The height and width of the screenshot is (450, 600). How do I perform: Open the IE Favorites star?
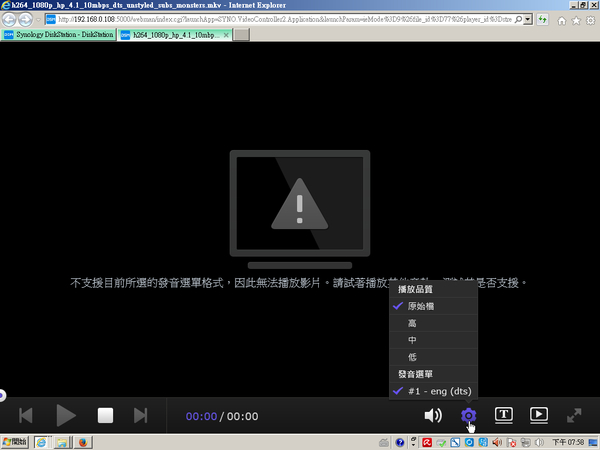(x=576, y=21)
